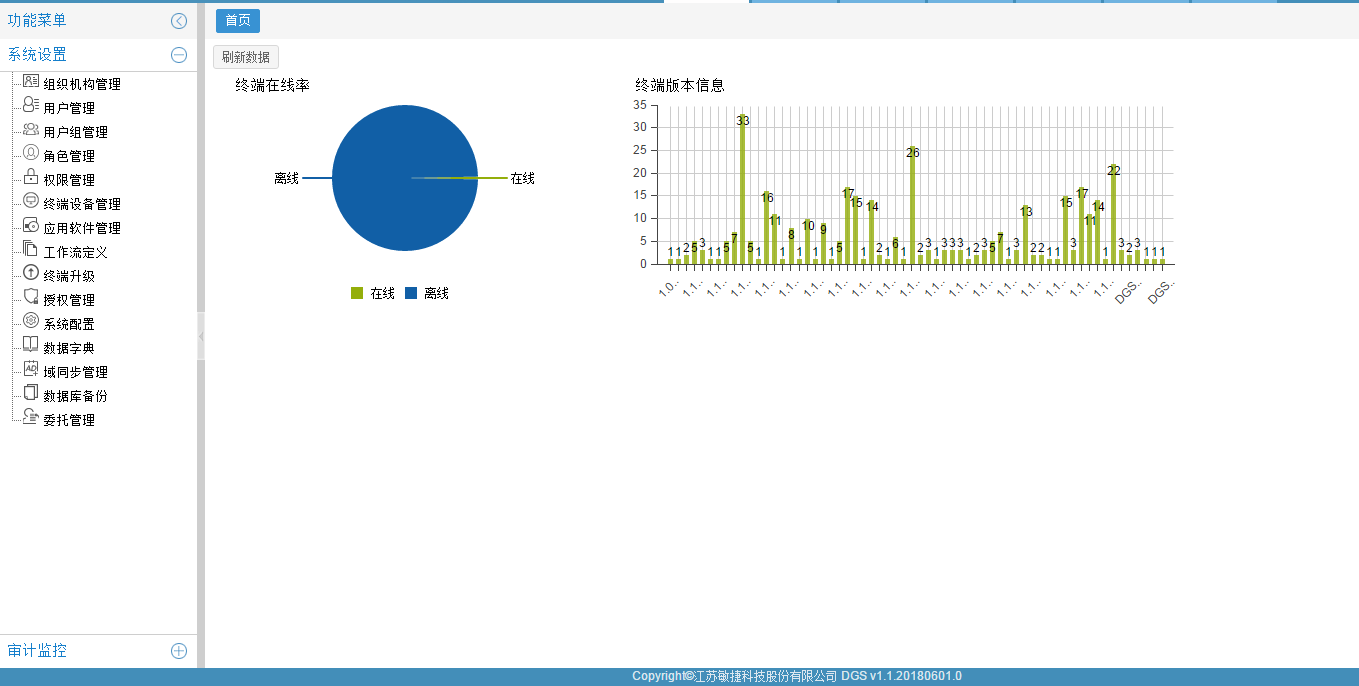Open 数据字典 from the sidebar
The height and width of the screenshot is (686, 1359).
[x=69, y=348]
